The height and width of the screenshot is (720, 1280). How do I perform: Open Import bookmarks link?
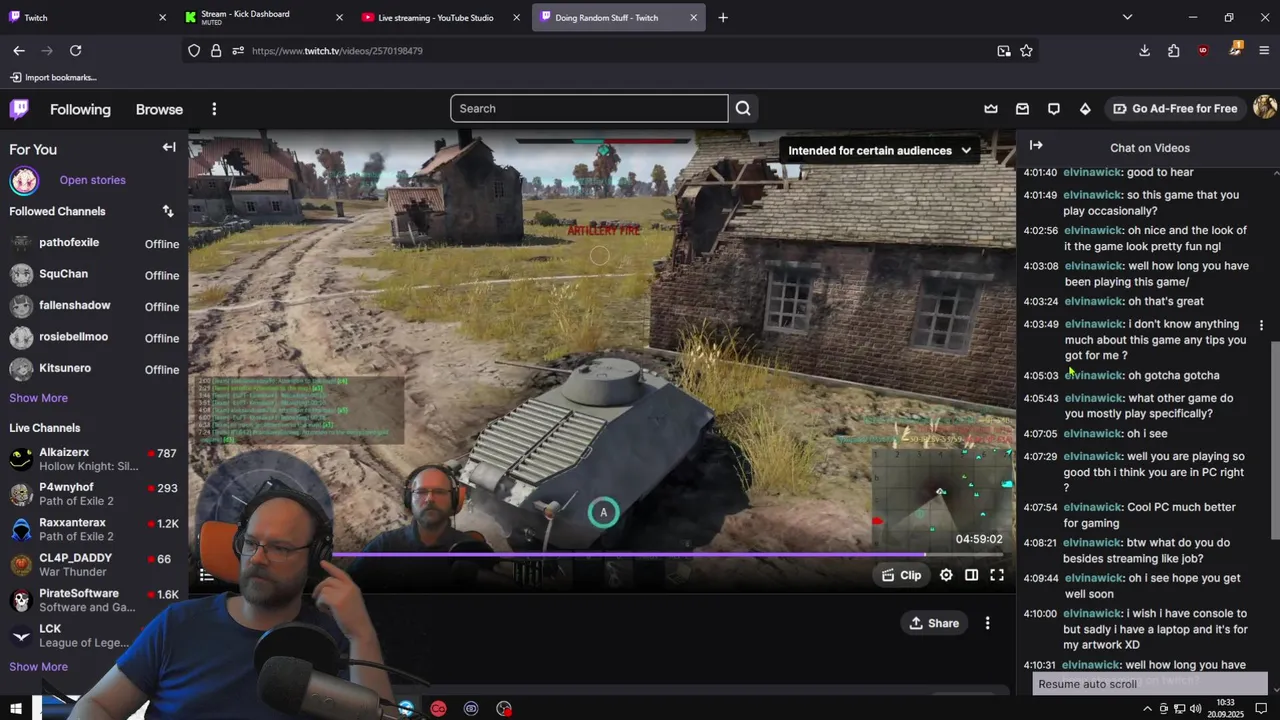pos(53,77)
